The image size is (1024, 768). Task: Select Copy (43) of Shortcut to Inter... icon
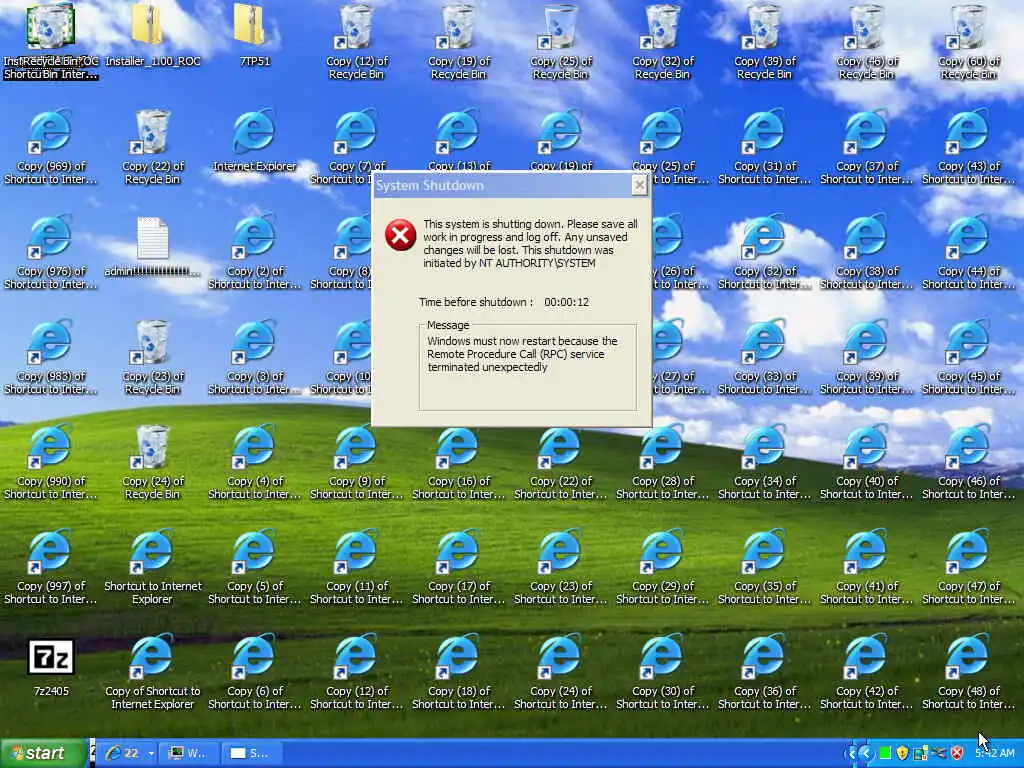point(968,148)
